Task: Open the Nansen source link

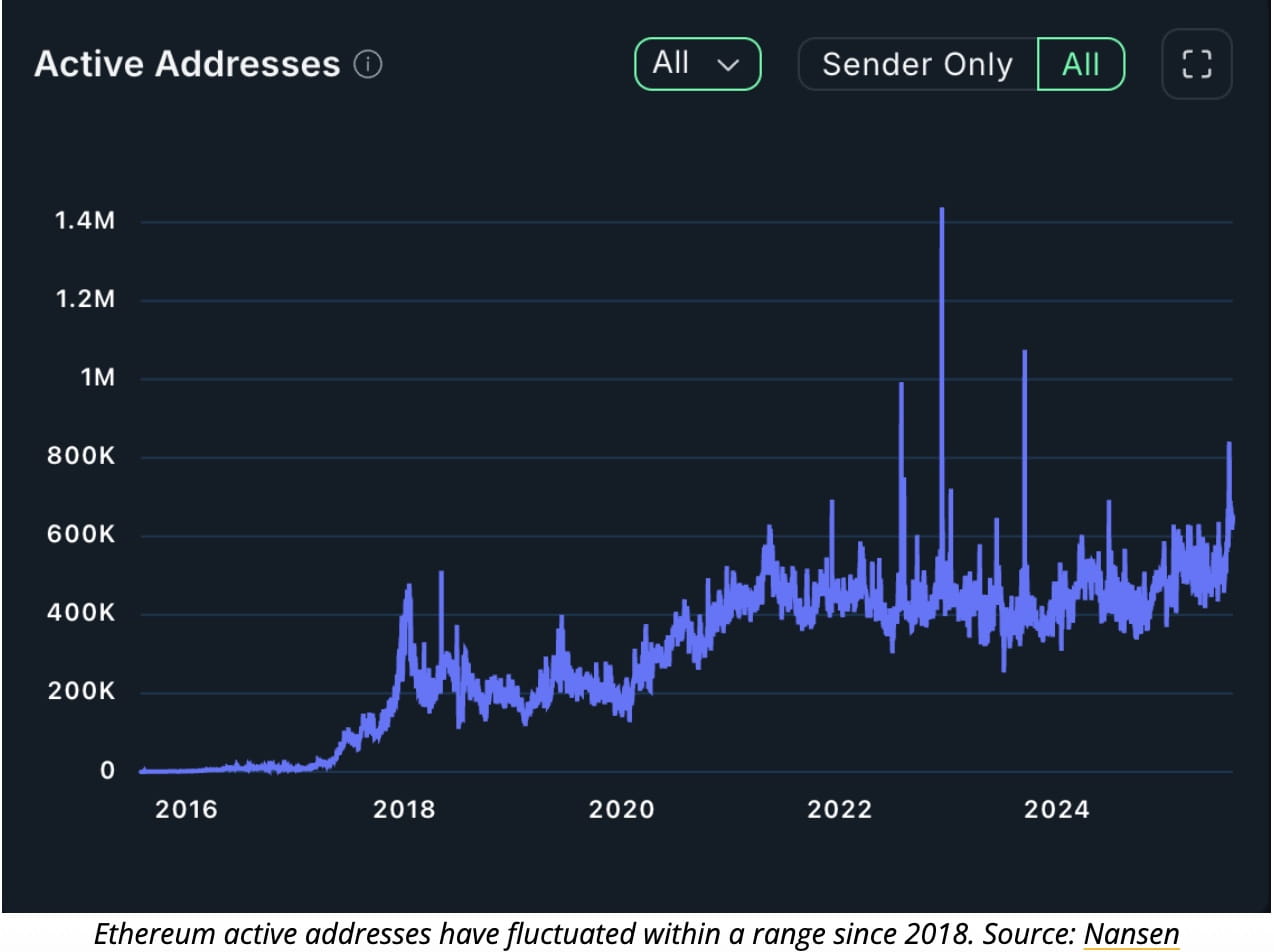Action: [1132, 934]
